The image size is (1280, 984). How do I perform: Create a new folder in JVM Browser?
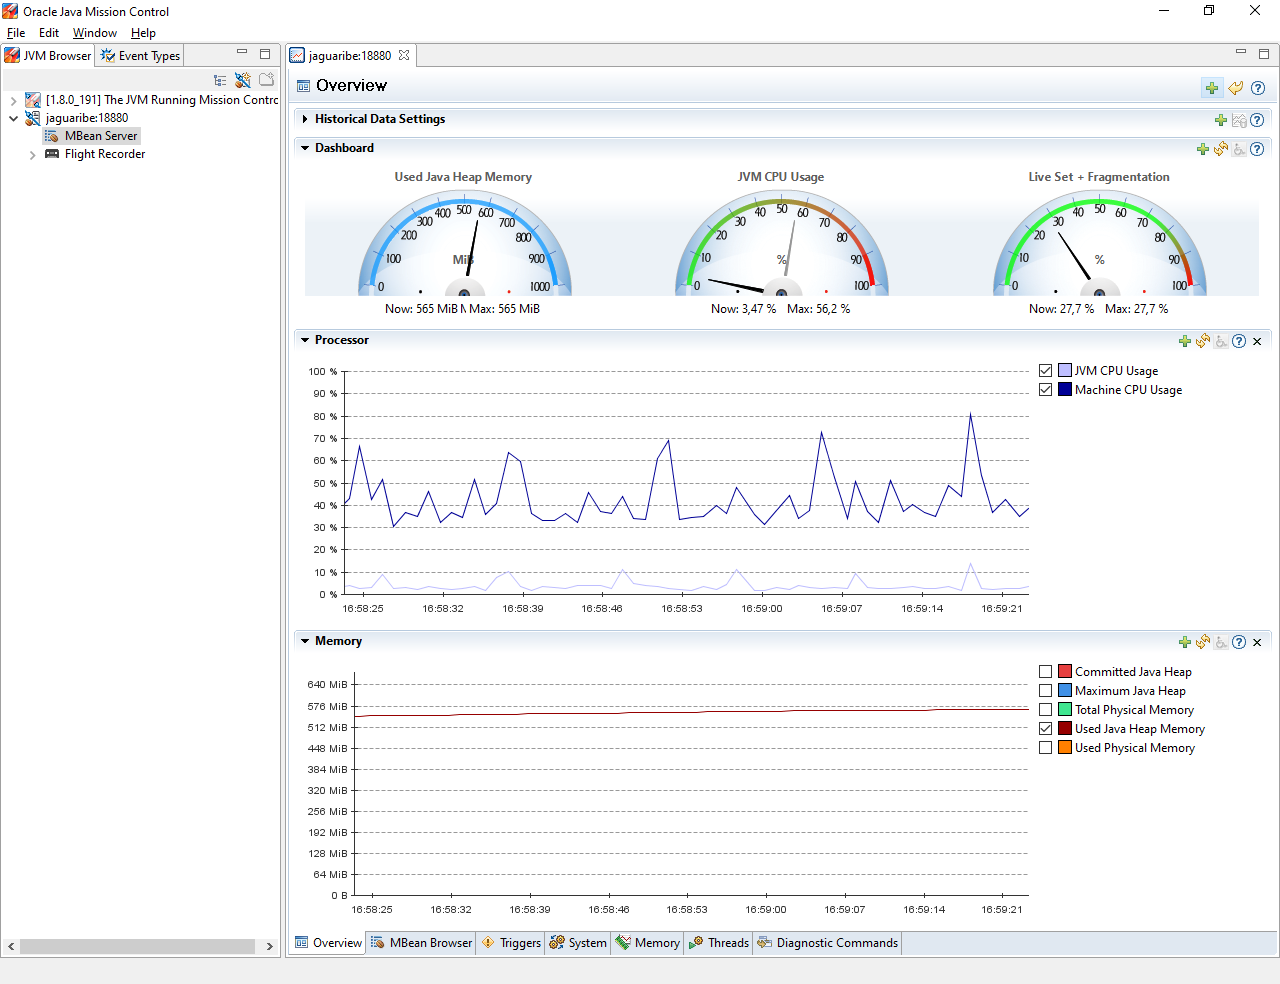266,80
